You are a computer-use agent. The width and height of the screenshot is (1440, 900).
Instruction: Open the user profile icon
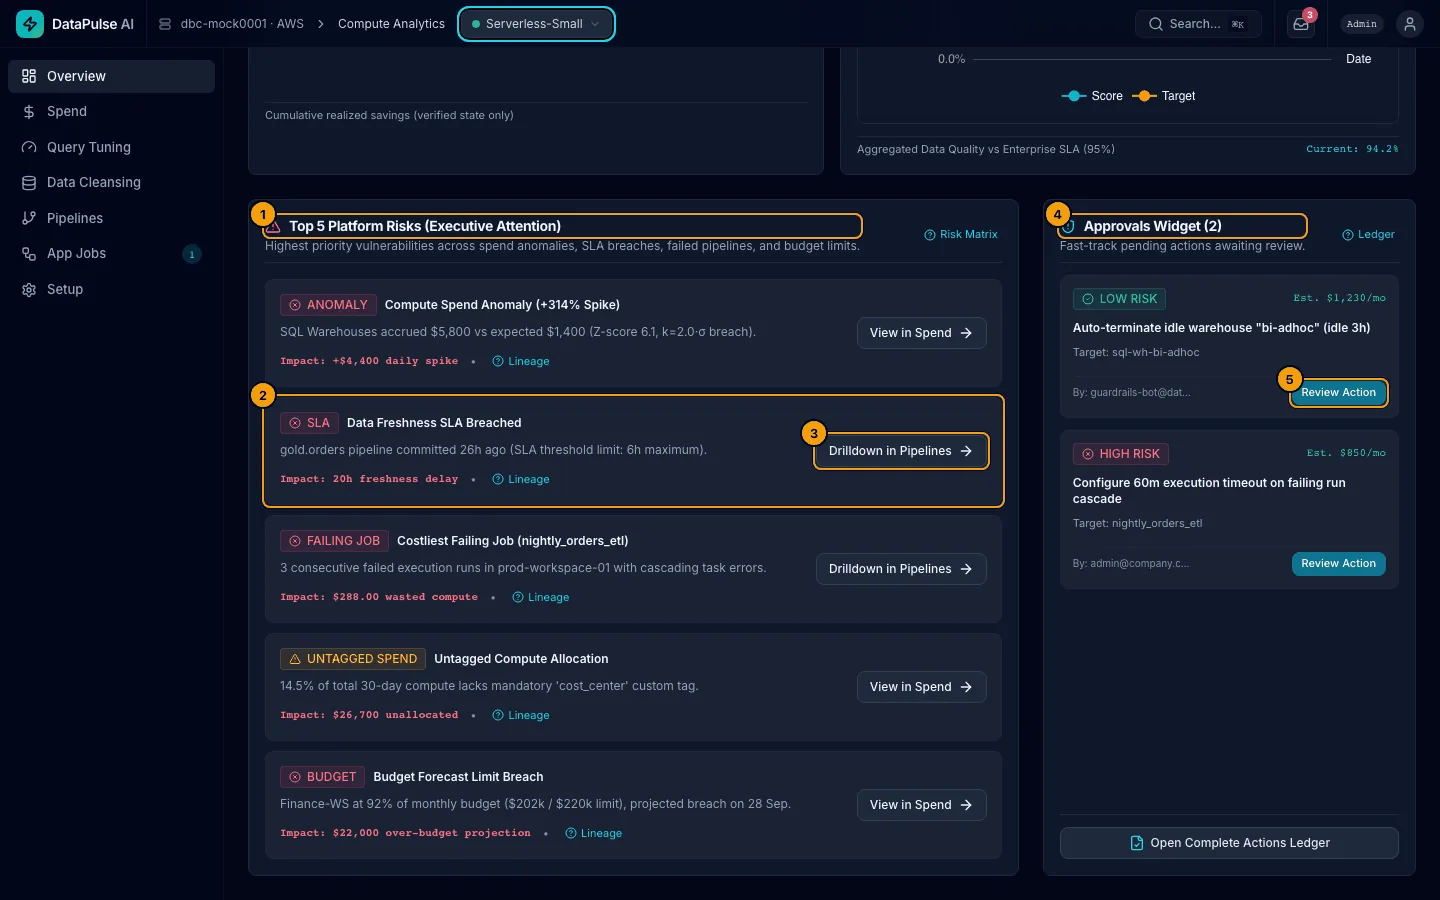click(x=1410, y=24)
